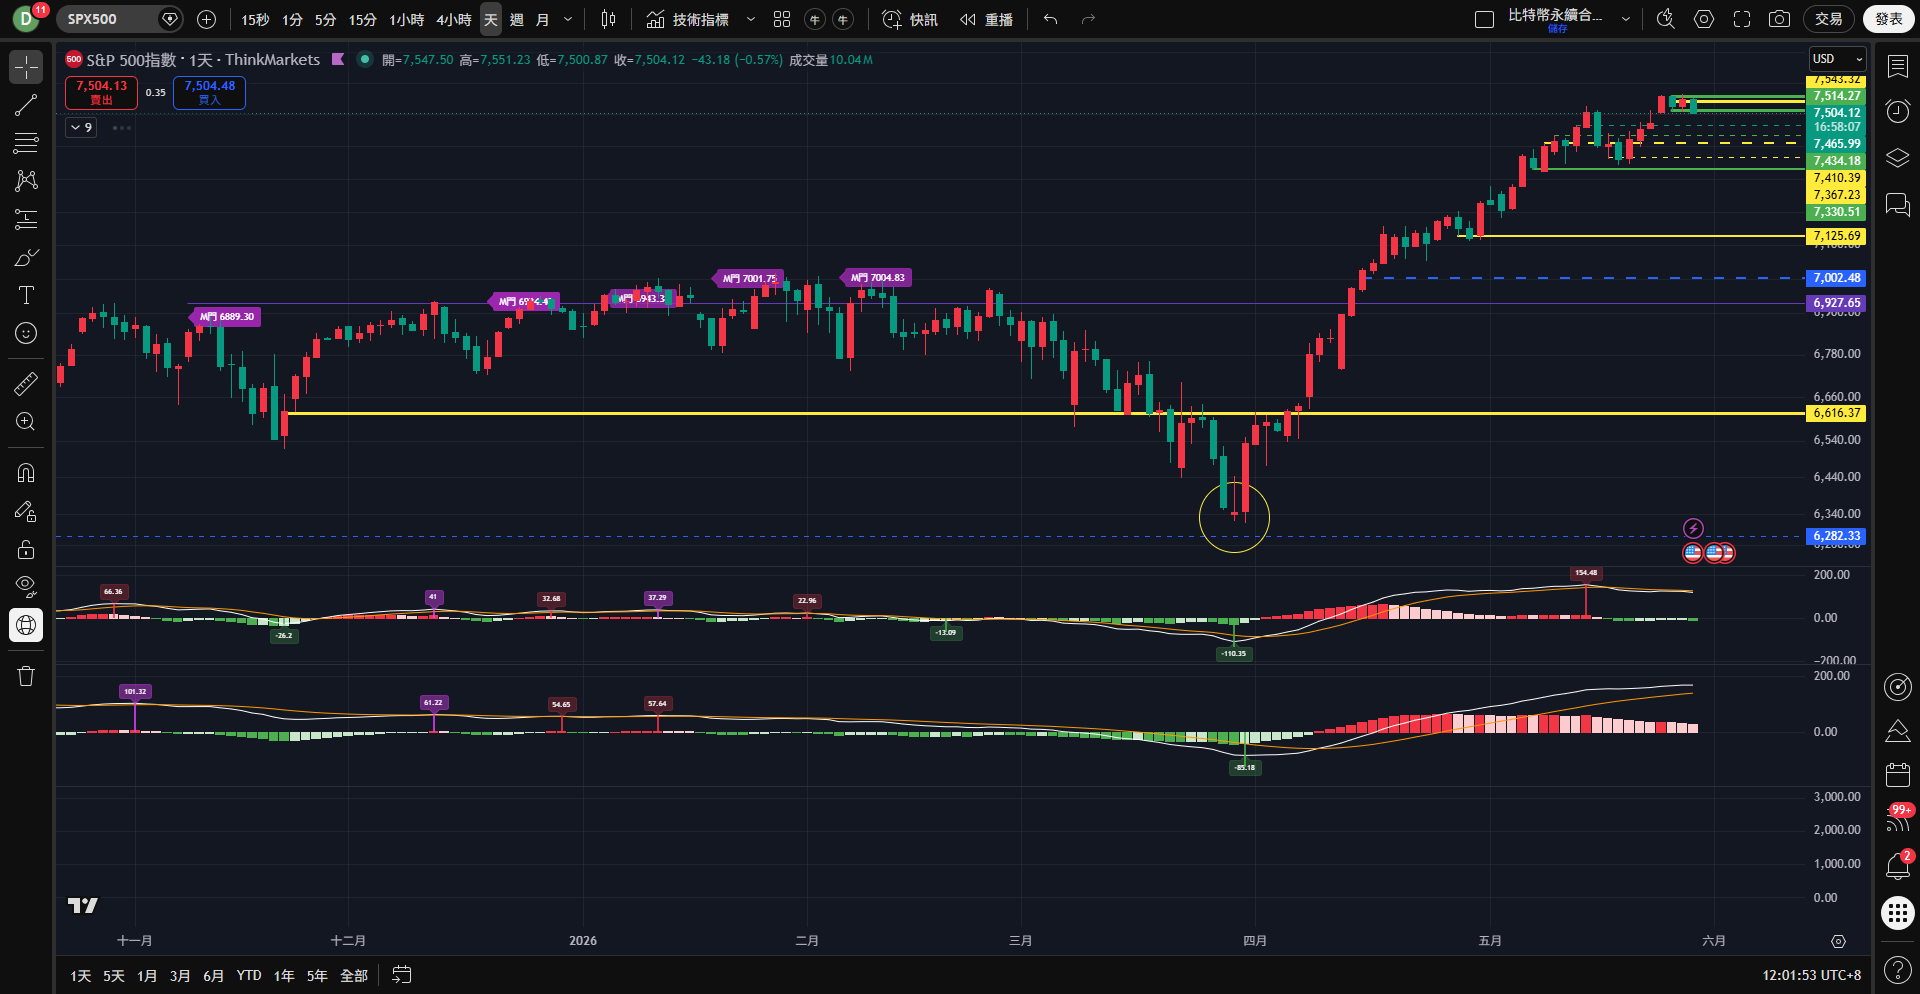Image resolution: width=1920 pixels, height=994 pixels.
Task: Hide all drawings with eye icon
Action: [x=26, y=587]
